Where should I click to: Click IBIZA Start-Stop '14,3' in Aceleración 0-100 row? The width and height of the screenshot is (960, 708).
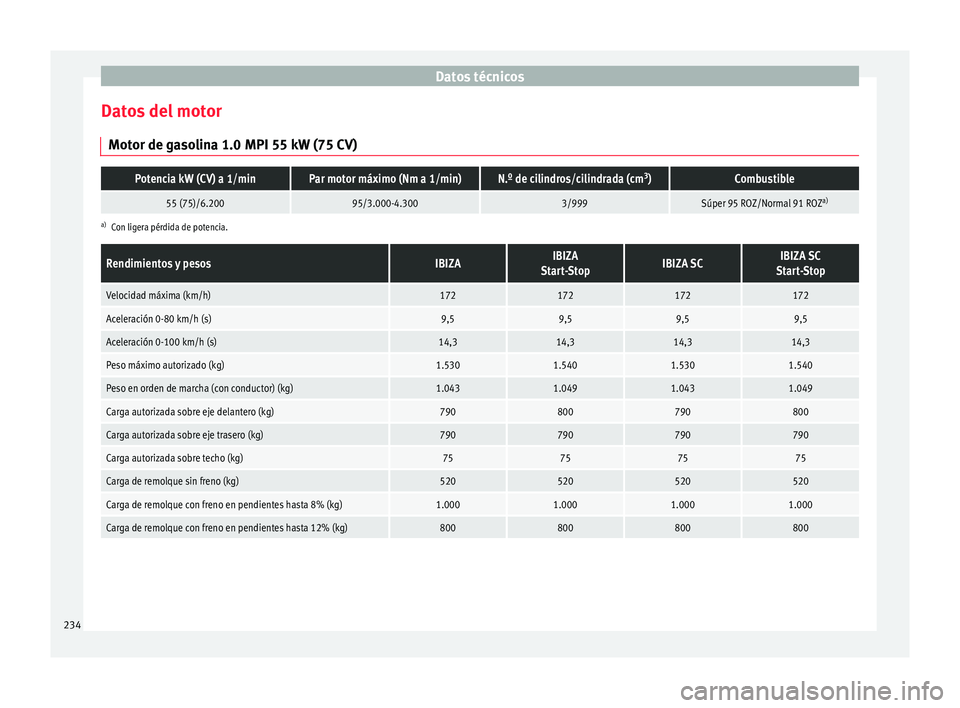coord(565,342)
